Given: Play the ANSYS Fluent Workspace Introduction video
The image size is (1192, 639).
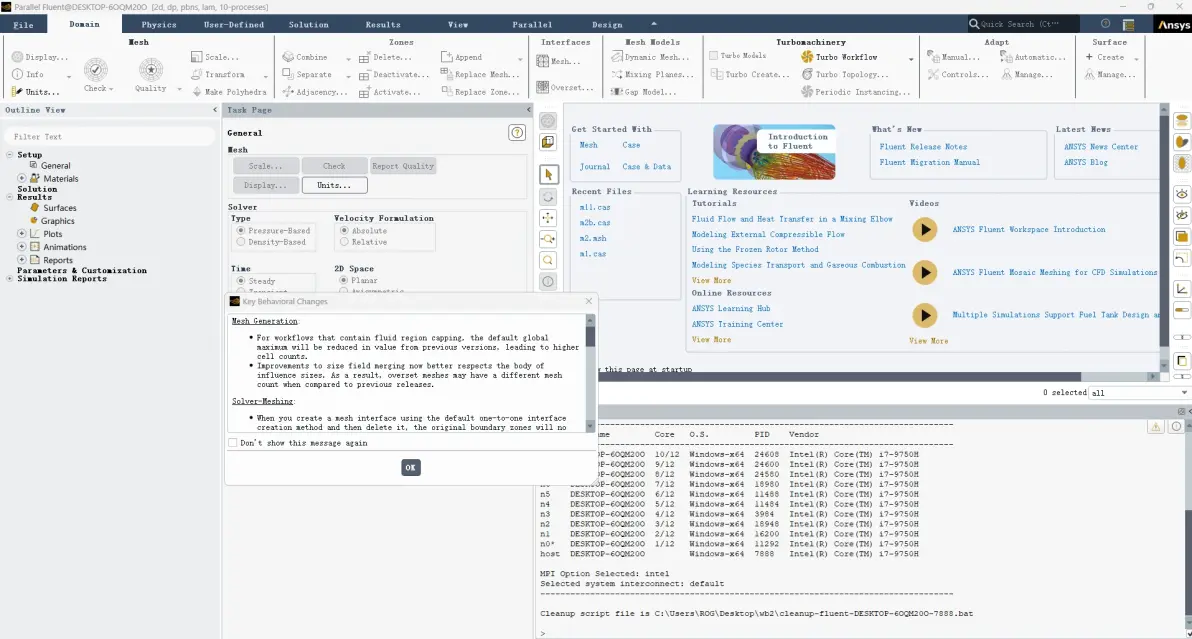Looking at the screenshot, I should (x=924, y=229).
